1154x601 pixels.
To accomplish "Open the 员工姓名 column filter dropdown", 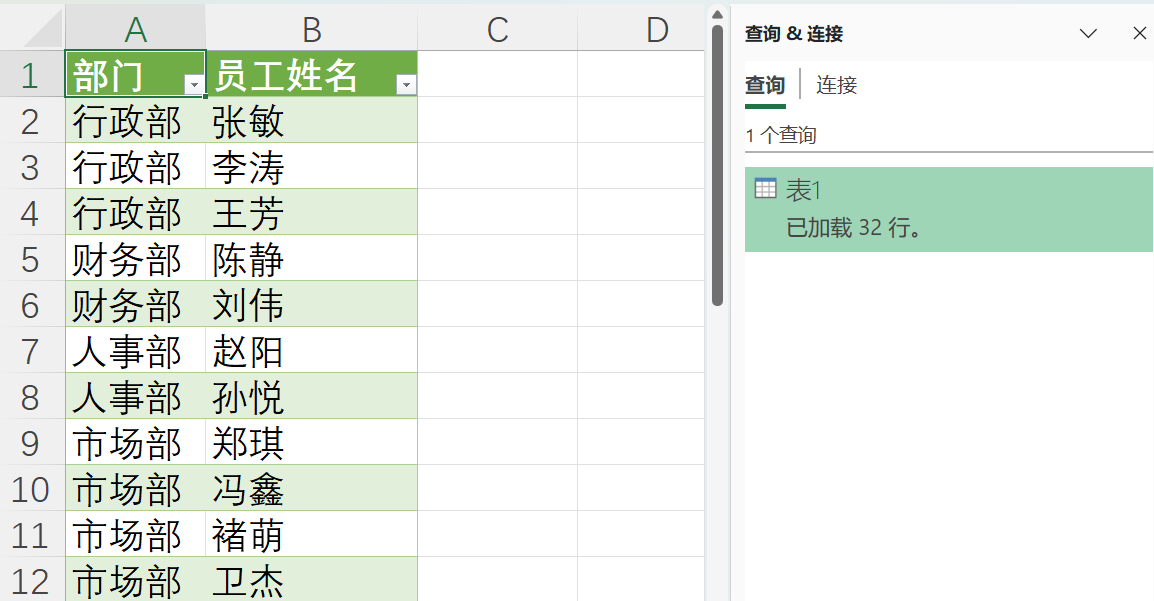I will click(x=405, y=85).
